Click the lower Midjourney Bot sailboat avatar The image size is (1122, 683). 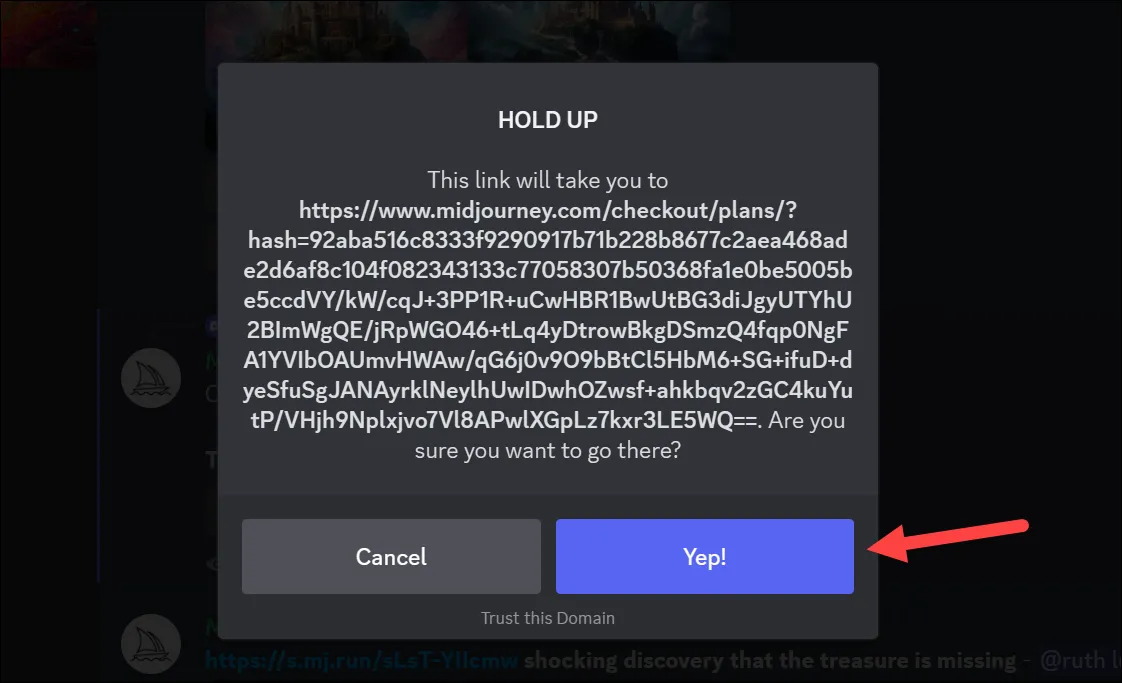pyautogui.click(x=150, y=644)
